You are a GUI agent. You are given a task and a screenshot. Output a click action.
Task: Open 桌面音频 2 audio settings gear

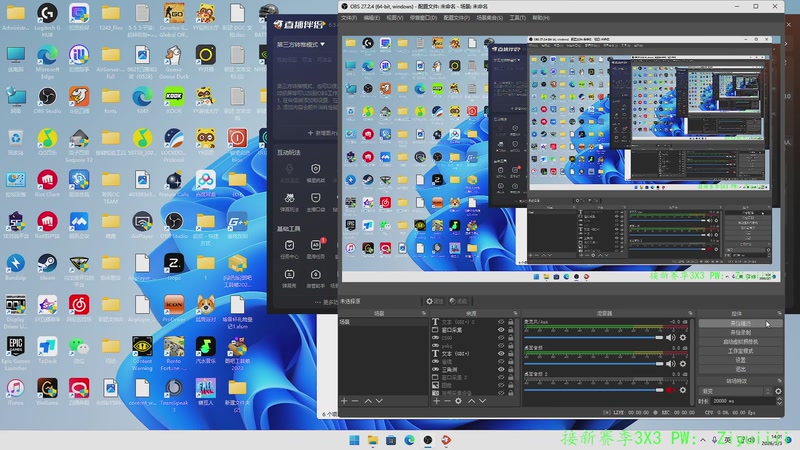pos(683,390)
